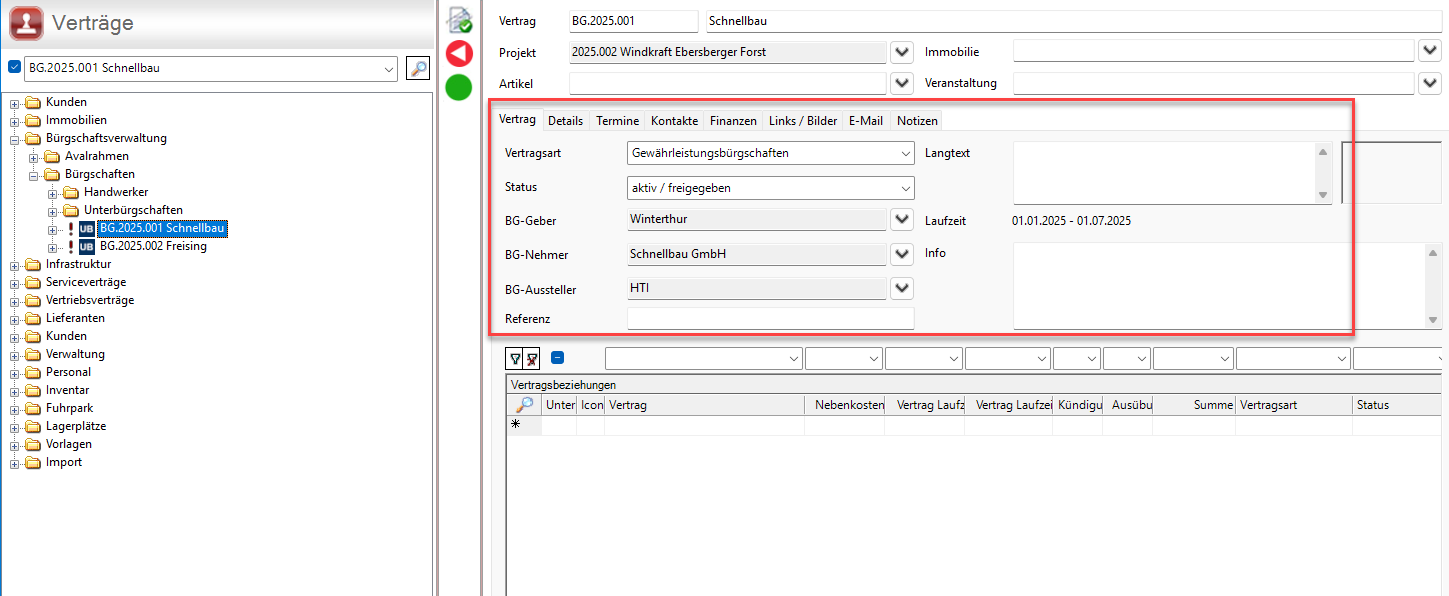The image size is (1449, 596).
Task: Toggle the blue minus checkbox above relations table
Action: click(558, 358)
